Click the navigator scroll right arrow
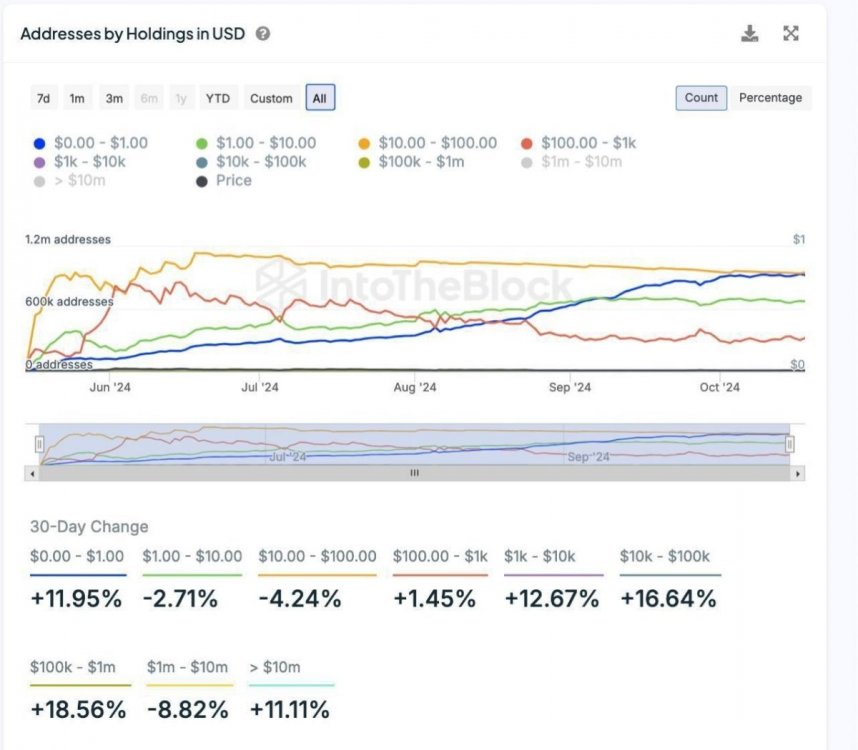This screenshot has width=858, height=750. (796, 473)
